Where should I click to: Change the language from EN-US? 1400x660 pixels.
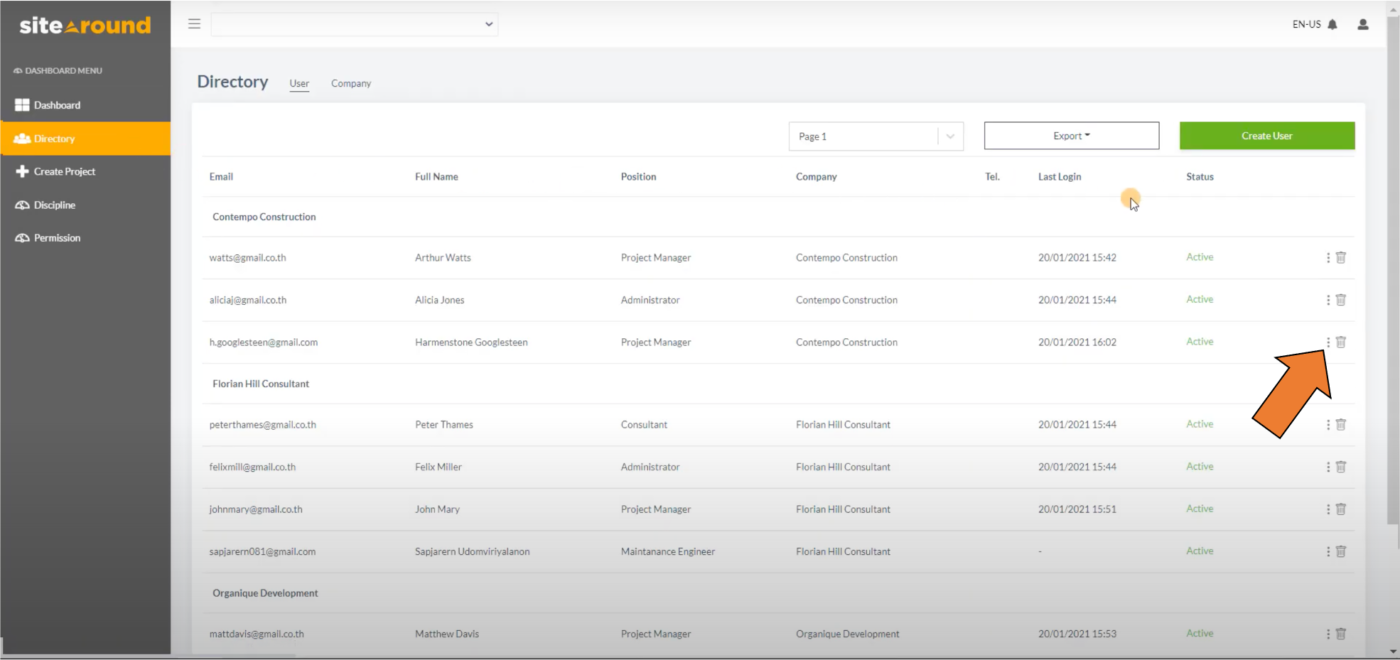1305,24
